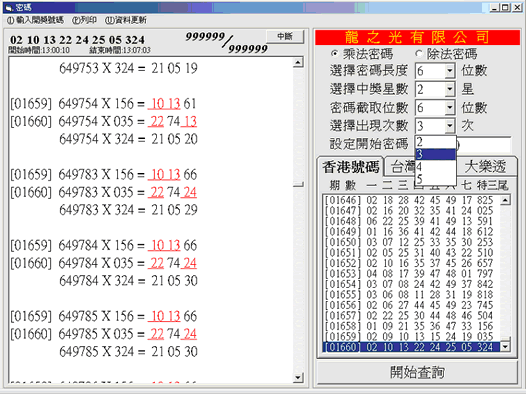
Task: Select the 01655 row in the lottery list
Action: 411,295
